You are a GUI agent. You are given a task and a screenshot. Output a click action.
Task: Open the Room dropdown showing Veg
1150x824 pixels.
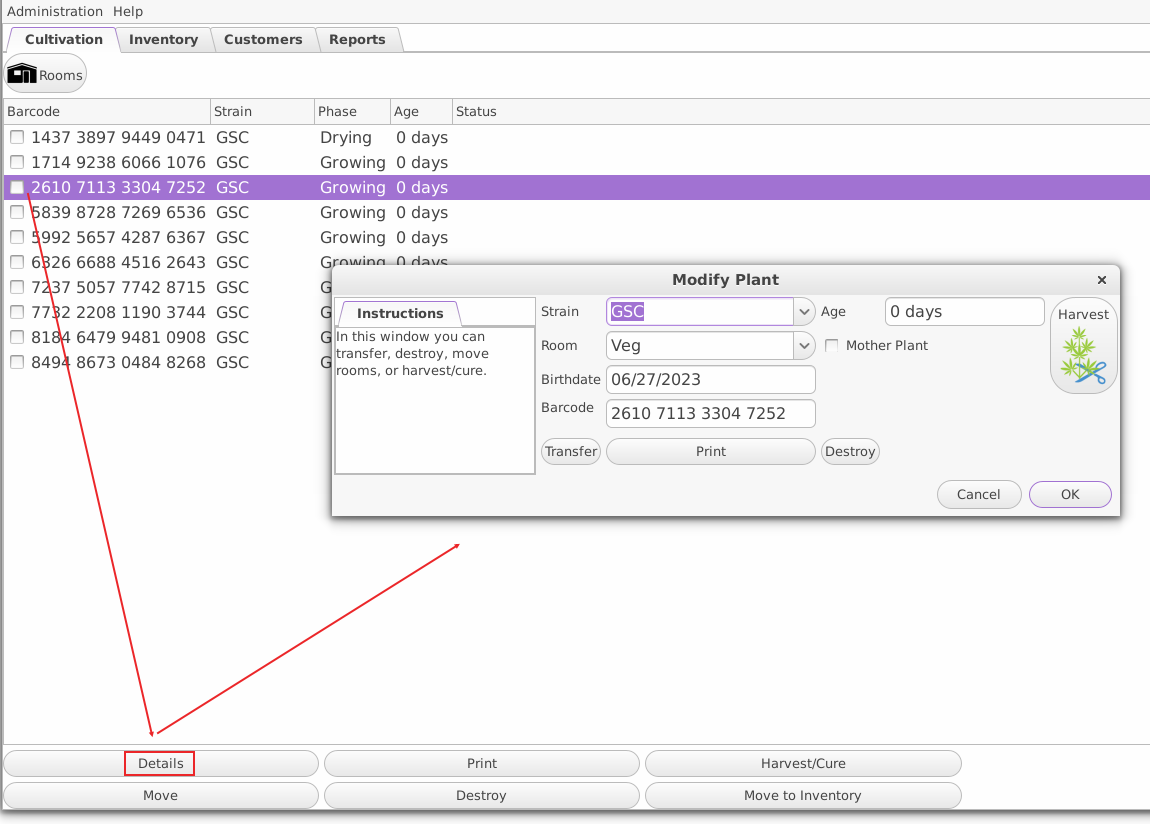coord(805,346)
